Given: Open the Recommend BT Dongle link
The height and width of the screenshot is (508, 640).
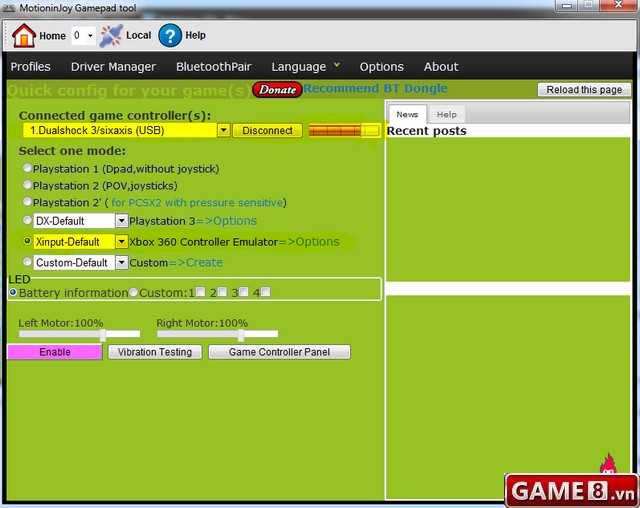Looking at the screenshot, I should pos(375,88).
